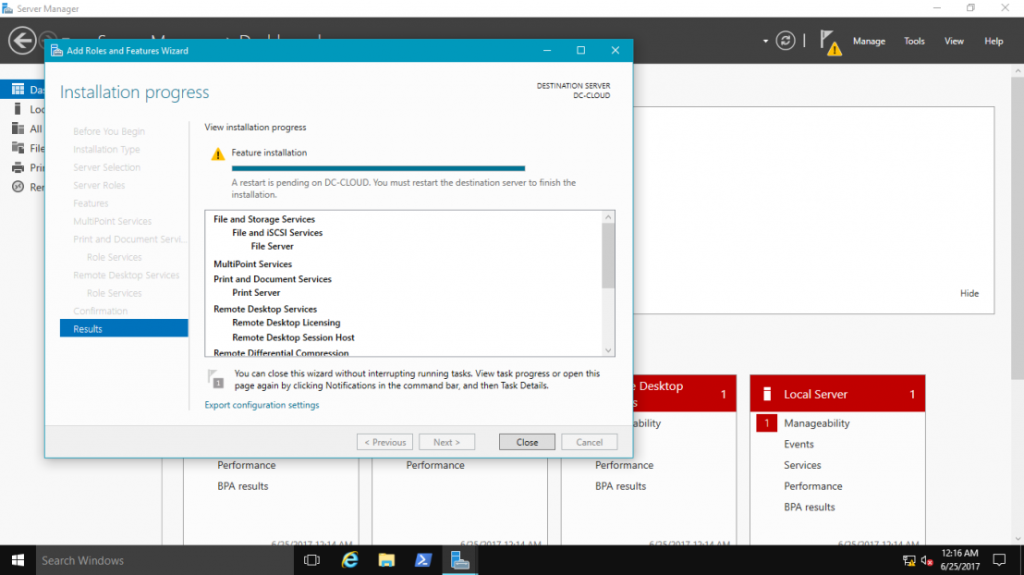Image resolution: width=1024 pixels, height=575 pixels.
Task: Open the Windows Start menu
Action: point(18,561)
